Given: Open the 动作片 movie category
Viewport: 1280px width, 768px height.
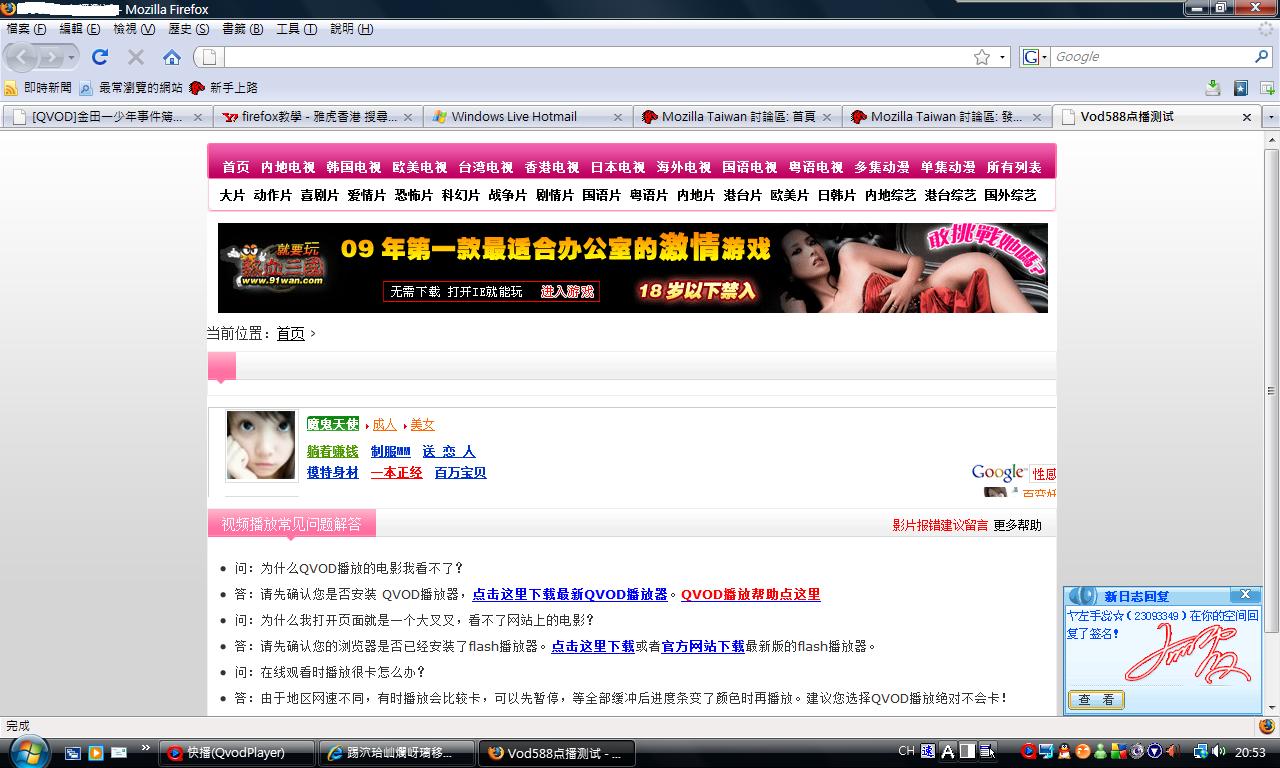Looking at the screenshot, I should 272,195.
